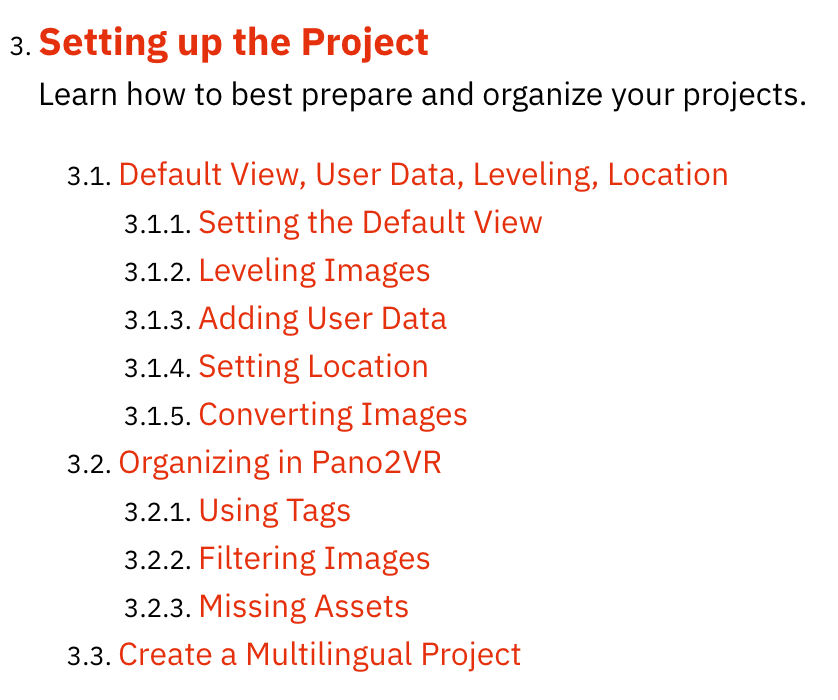Open Organizing in Pano2VR chapter
This screenshot has width=838, height=700.
[280, 462]
